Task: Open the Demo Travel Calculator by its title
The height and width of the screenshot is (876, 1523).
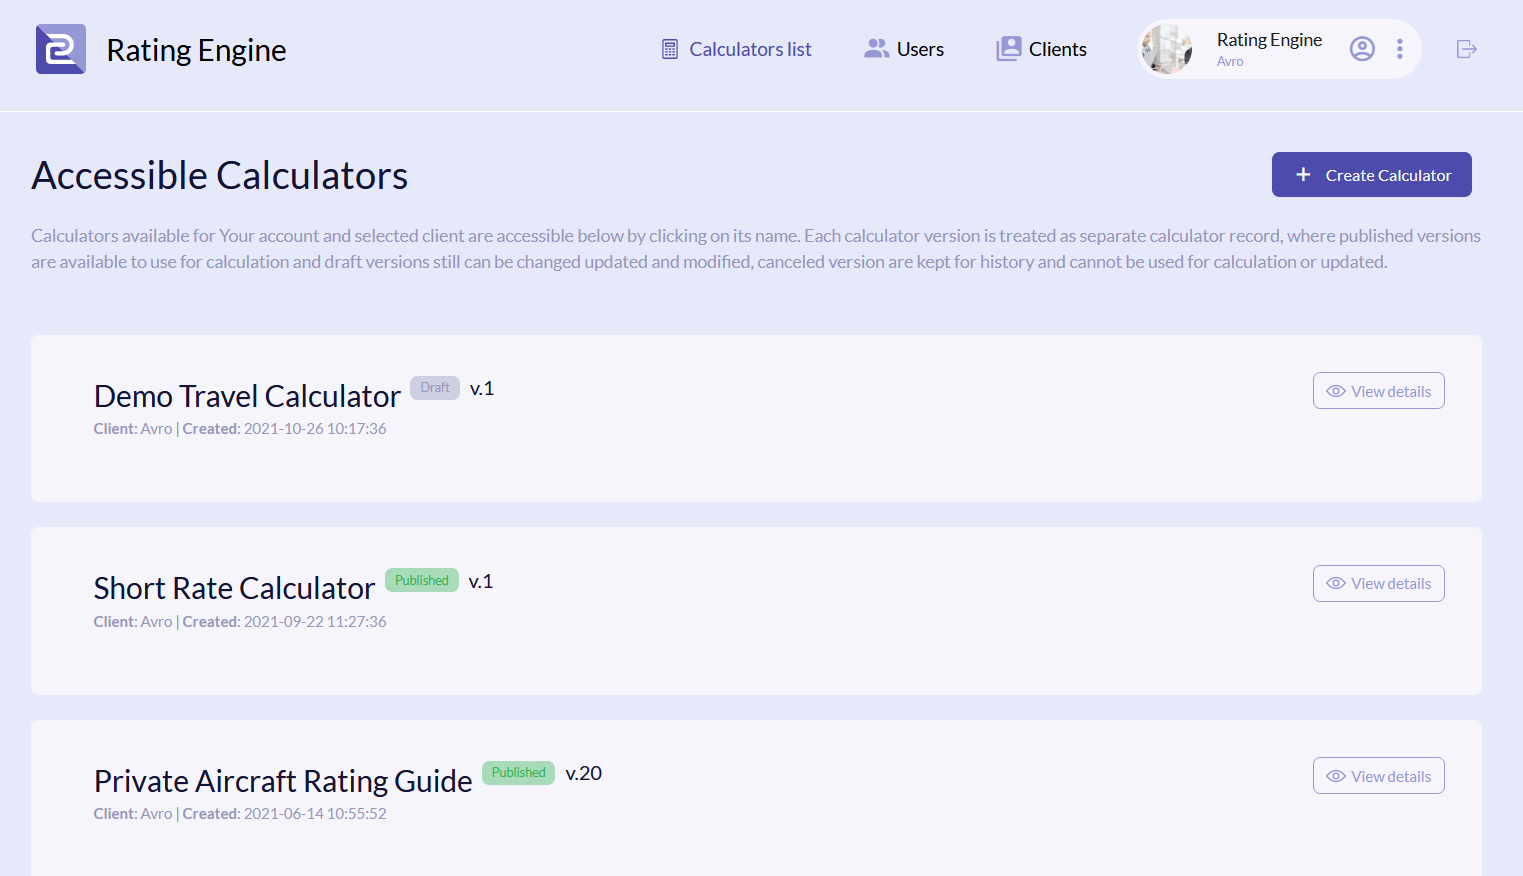Action: [246, 396]
